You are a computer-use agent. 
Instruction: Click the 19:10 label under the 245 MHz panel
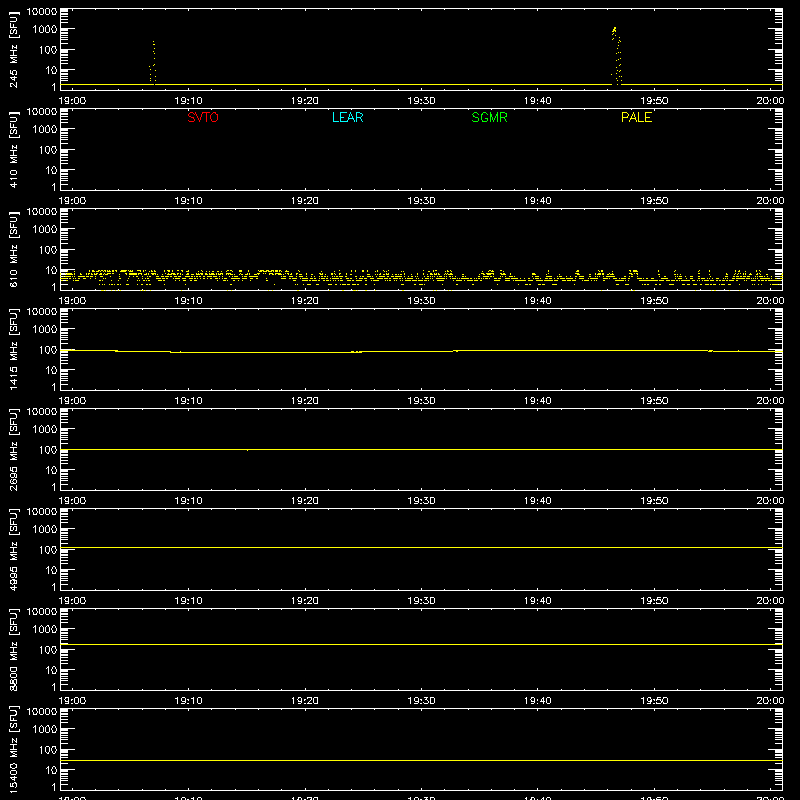coord(188,101)
